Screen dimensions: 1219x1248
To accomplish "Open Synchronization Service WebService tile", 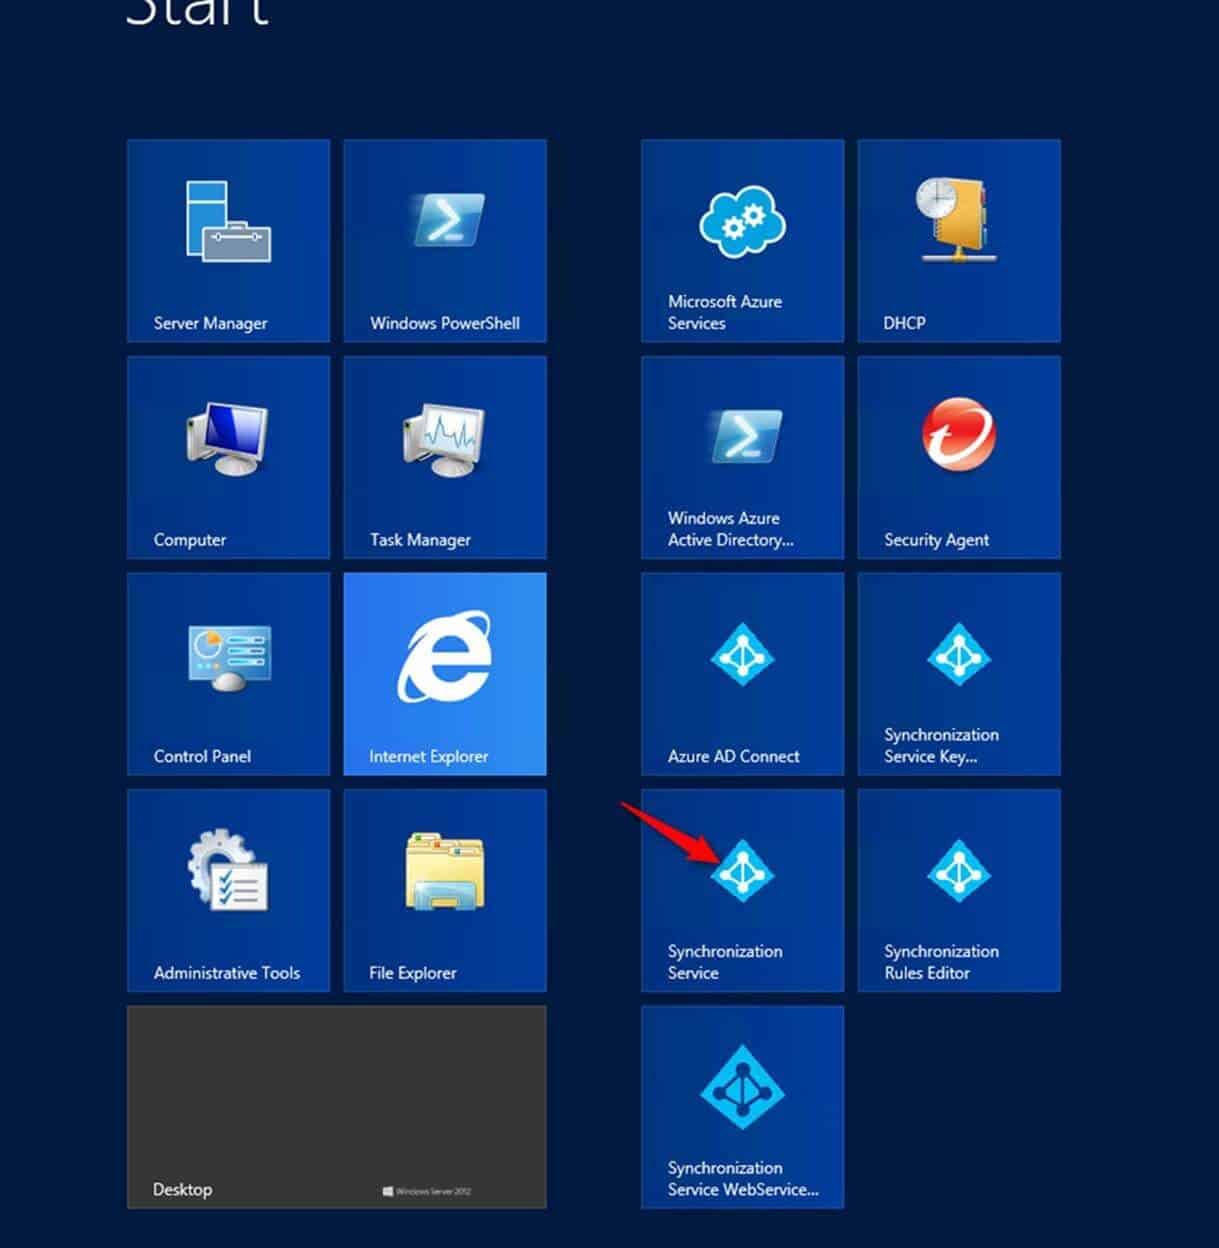I will point(742,1107).
